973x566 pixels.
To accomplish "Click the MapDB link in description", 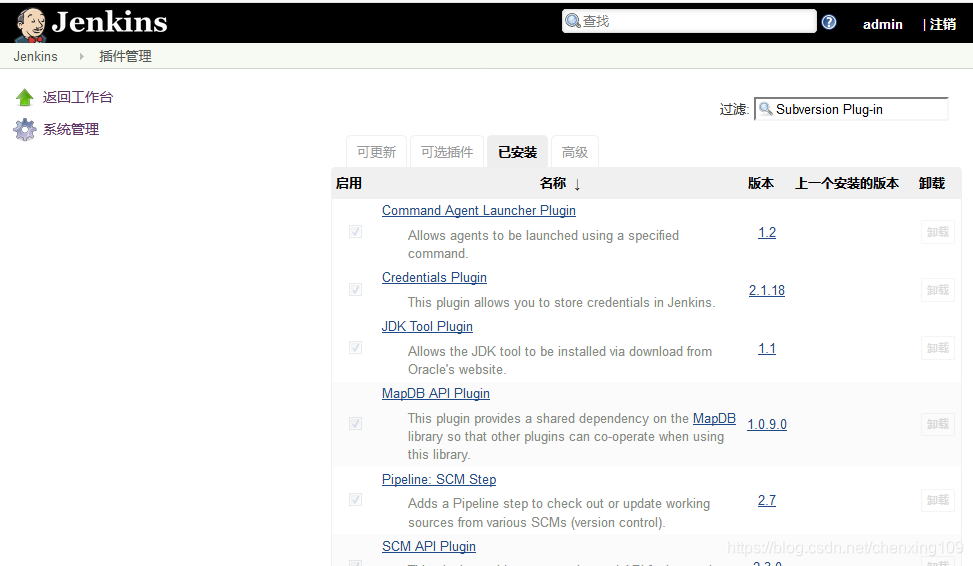I will coord(714,418).
